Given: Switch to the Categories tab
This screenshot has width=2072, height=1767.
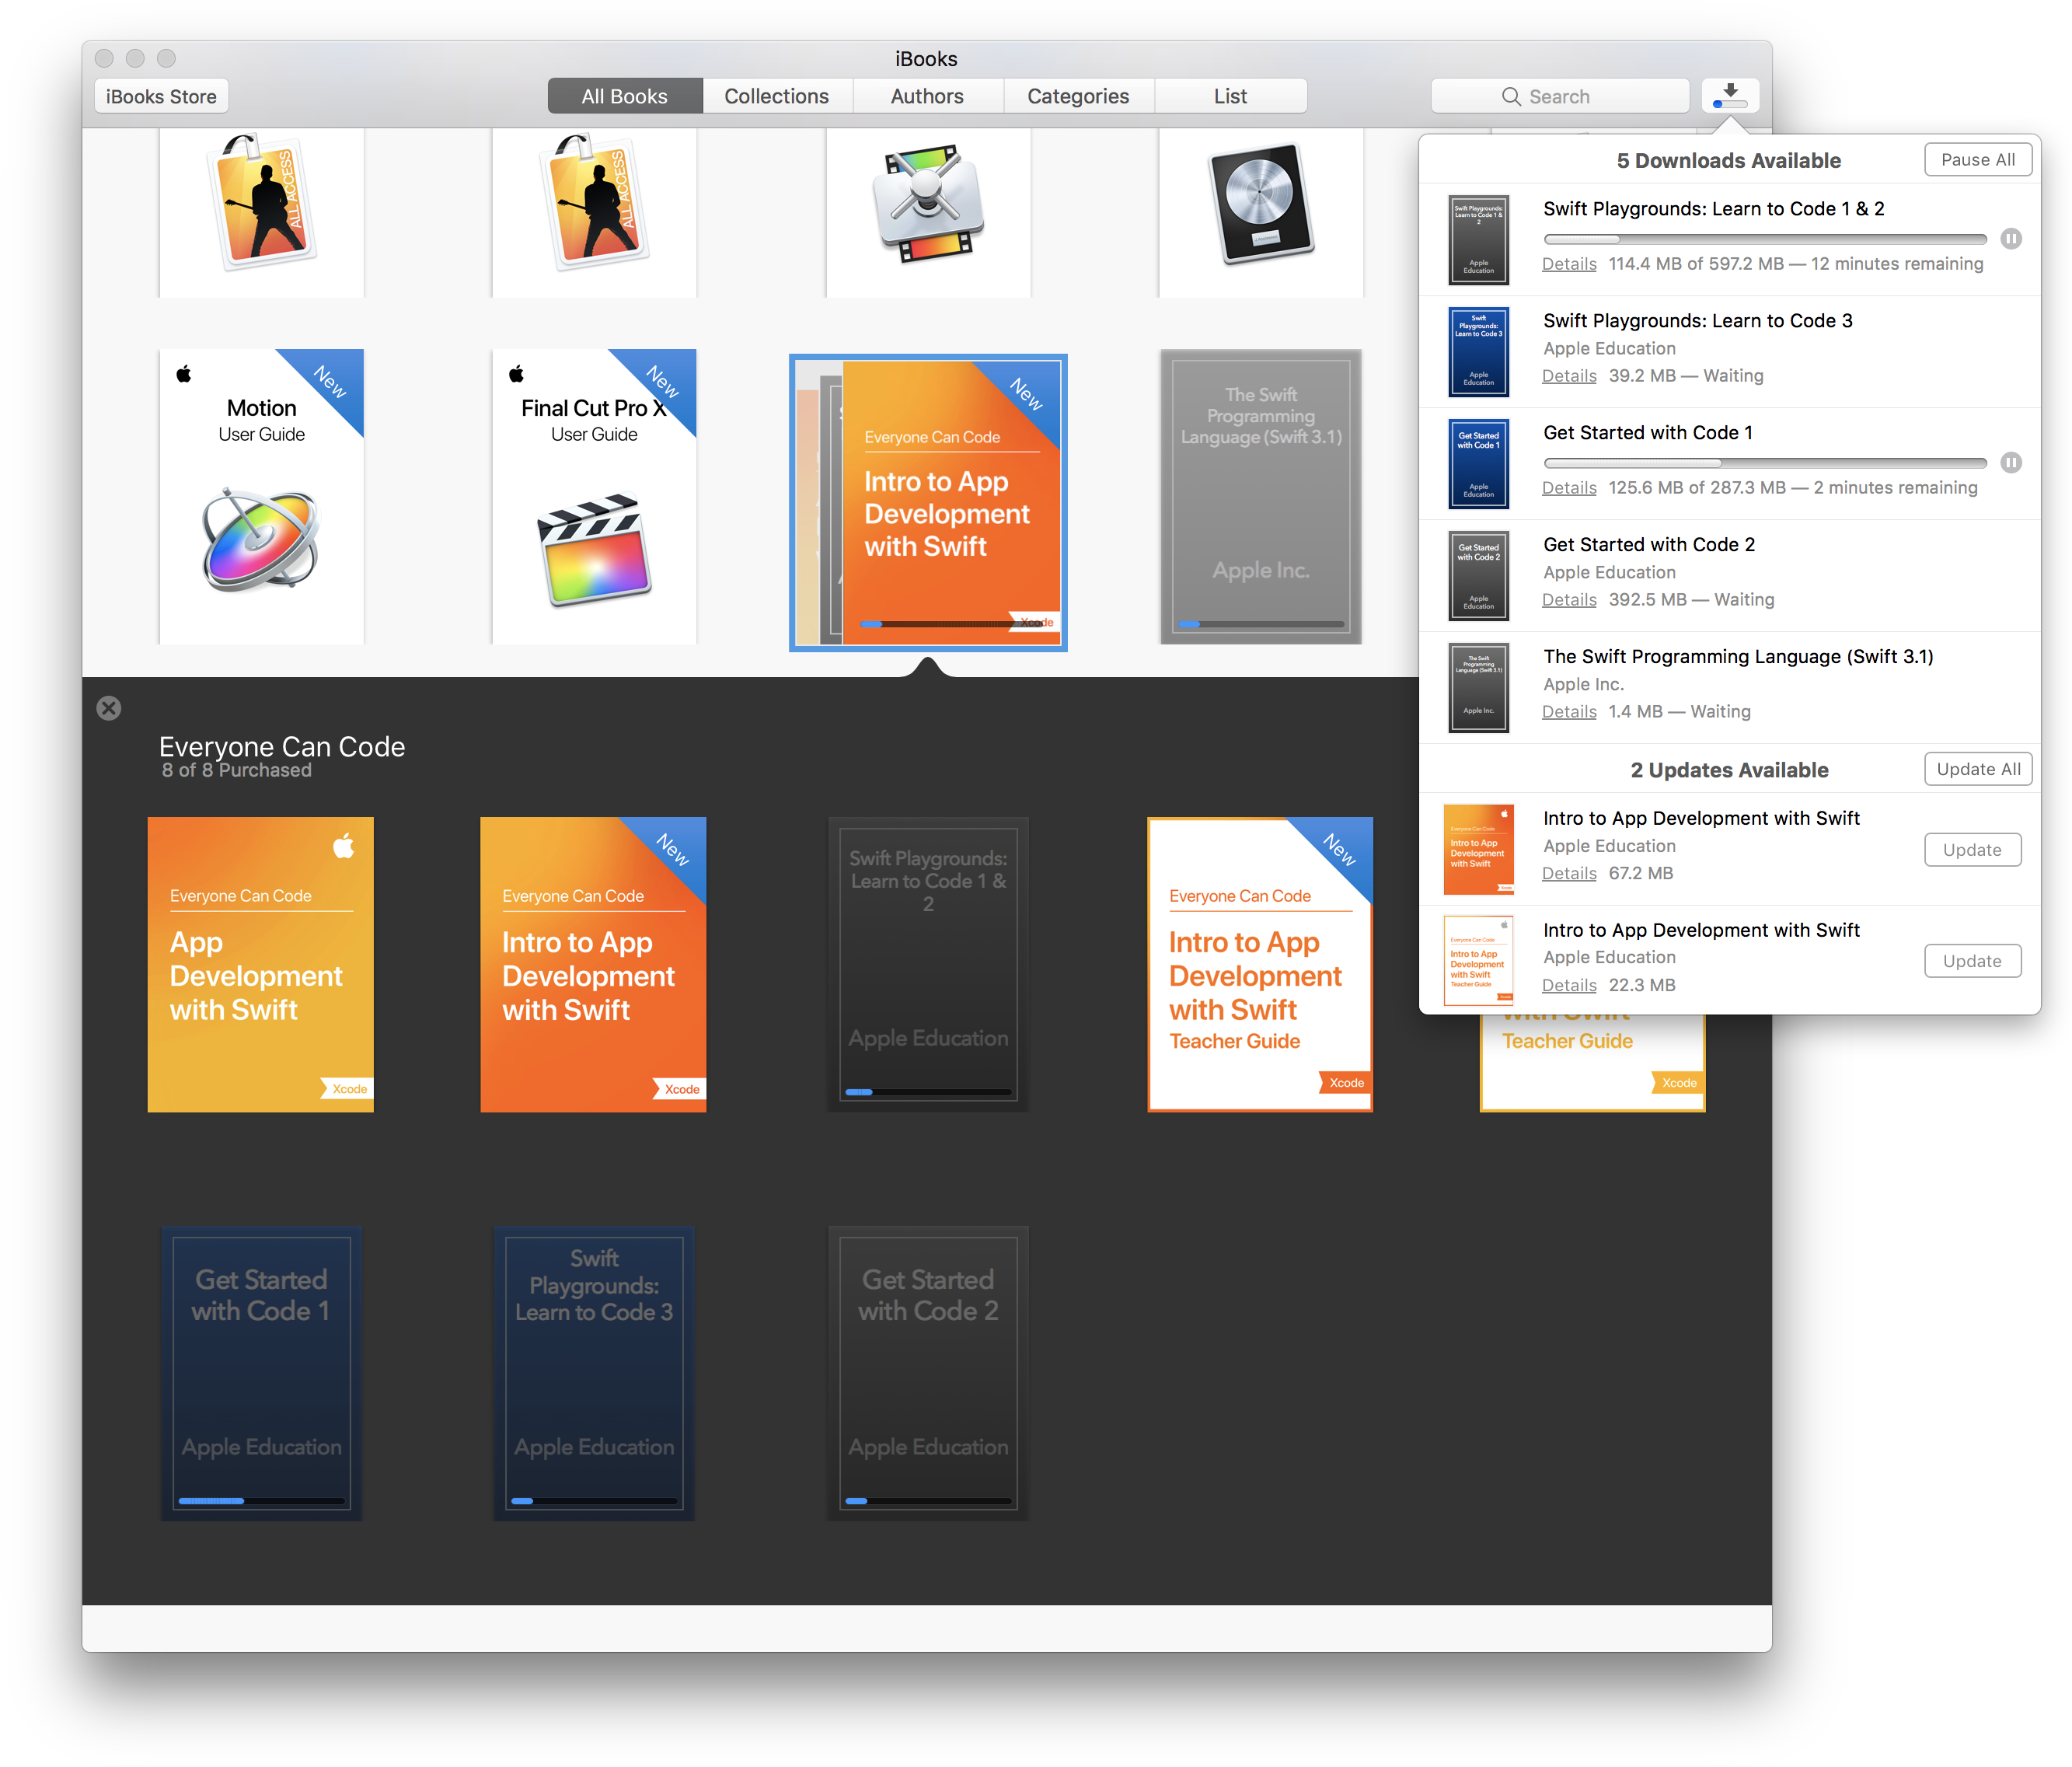Looking at the screenshot, I should coord(1078,96).
